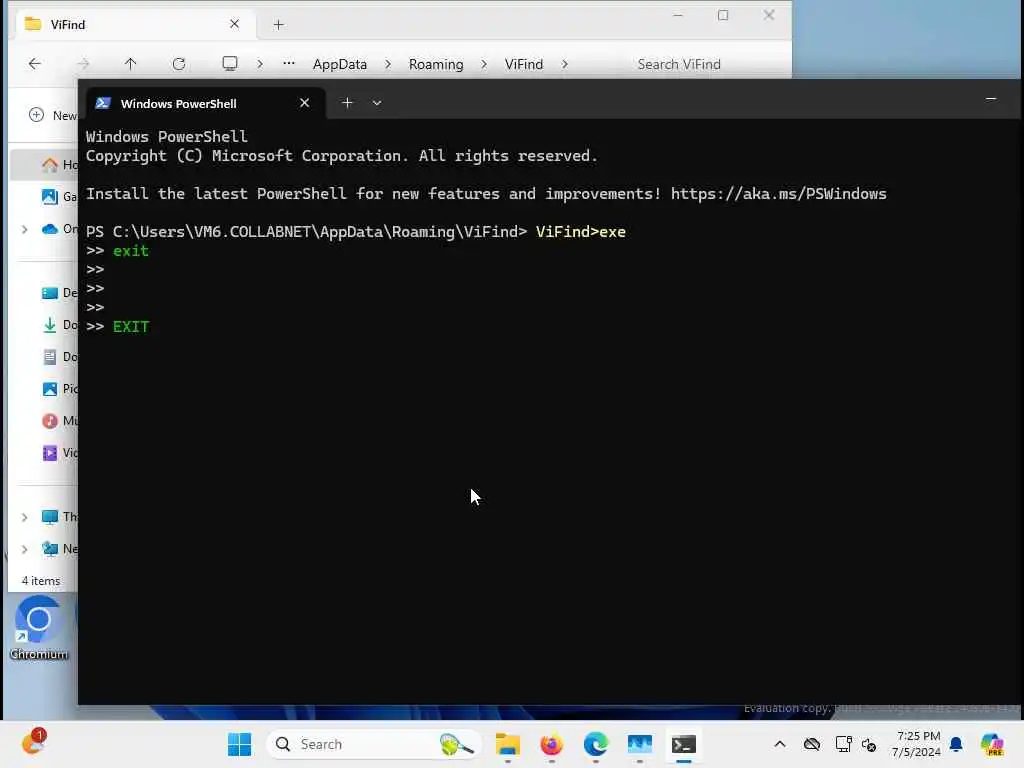Expand the OneDrive sidebar node
The height and width of the screenshot is (768, 1024).
tap(24, 229)
